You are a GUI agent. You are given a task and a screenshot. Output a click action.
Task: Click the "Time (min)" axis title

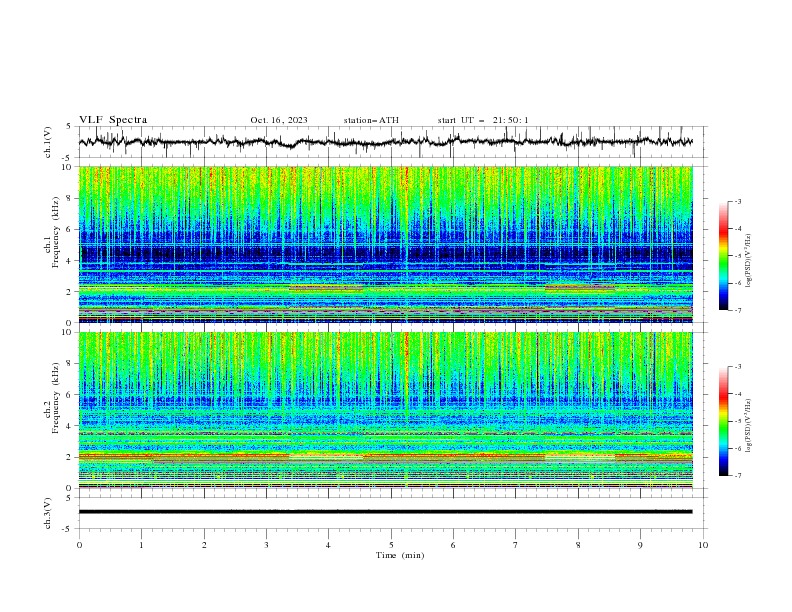[400, 555]
